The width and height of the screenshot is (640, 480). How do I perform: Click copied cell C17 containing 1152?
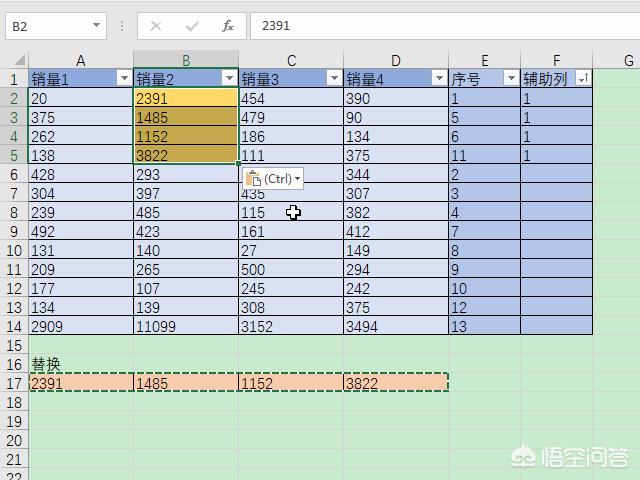pos(291,383)
